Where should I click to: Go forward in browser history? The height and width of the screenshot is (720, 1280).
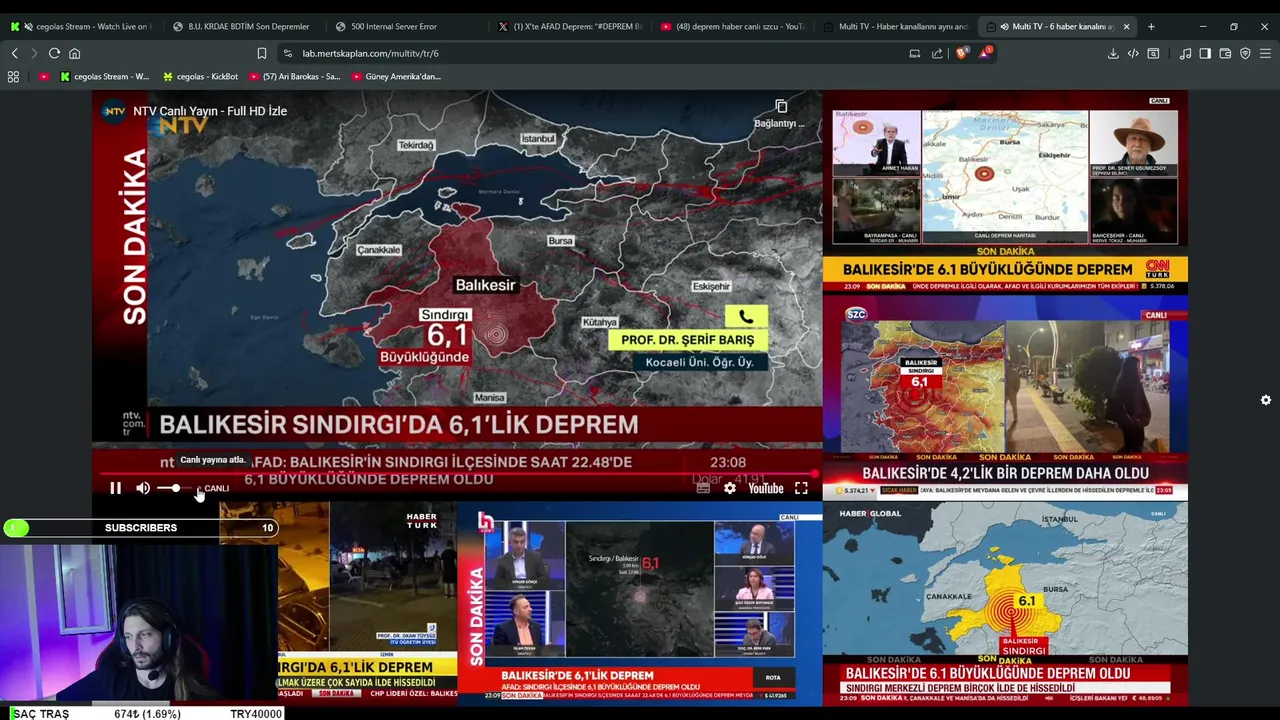[x=33, y=53]
